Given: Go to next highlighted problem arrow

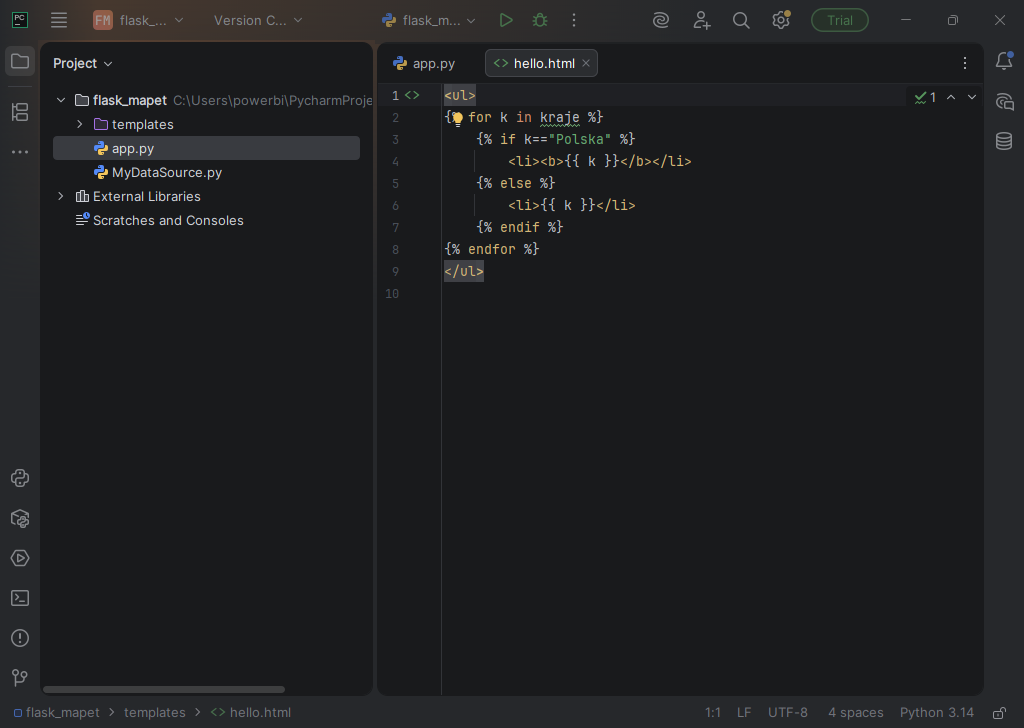Looking at the screenshot, I should [x=972, y=97].
